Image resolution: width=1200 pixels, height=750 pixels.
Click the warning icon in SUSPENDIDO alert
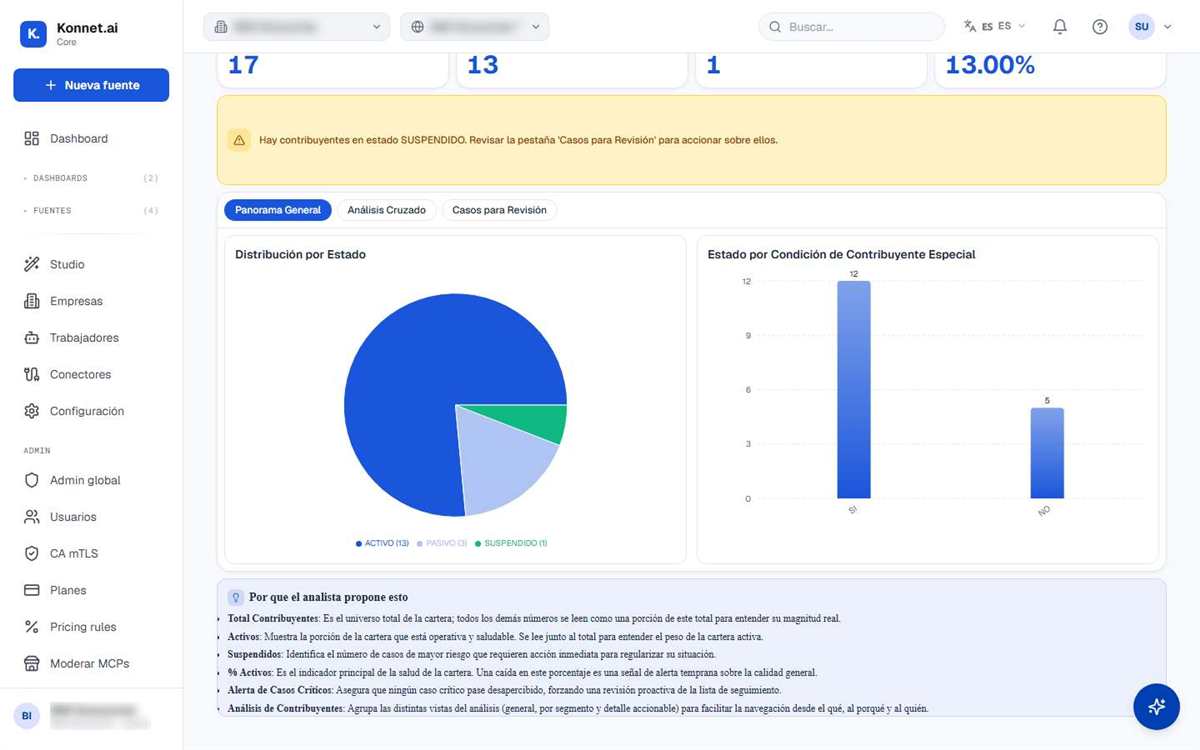pos(239,140)
